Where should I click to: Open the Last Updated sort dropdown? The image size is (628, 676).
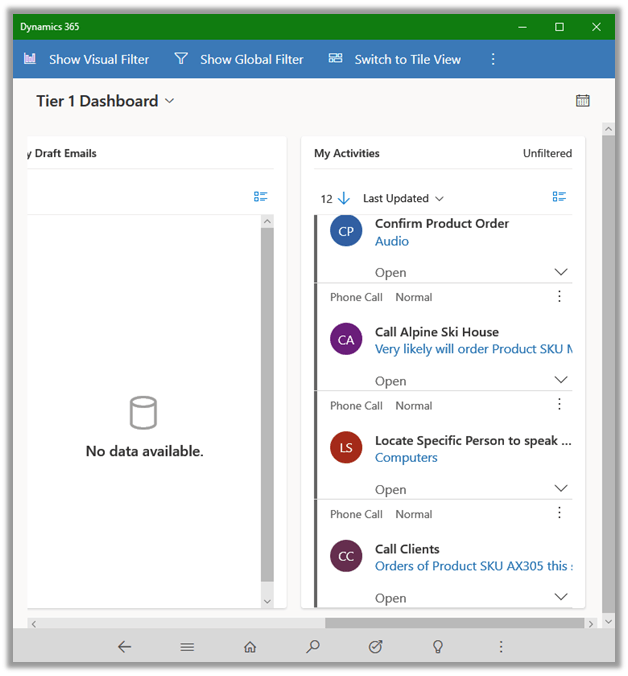(x=403, y=198)
